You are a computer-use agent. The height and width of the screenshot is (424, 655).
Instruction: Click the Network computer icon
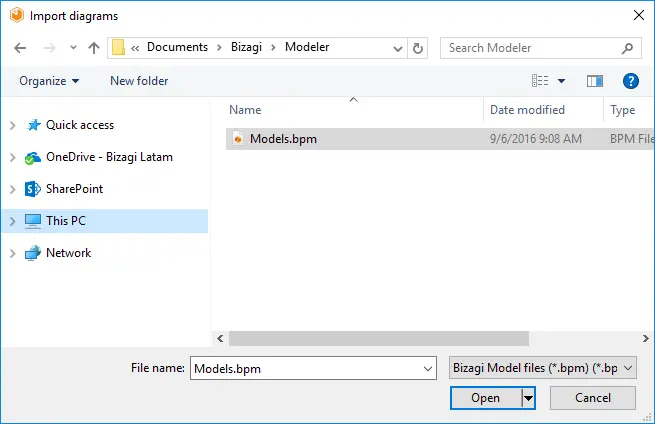click(33, 253)
